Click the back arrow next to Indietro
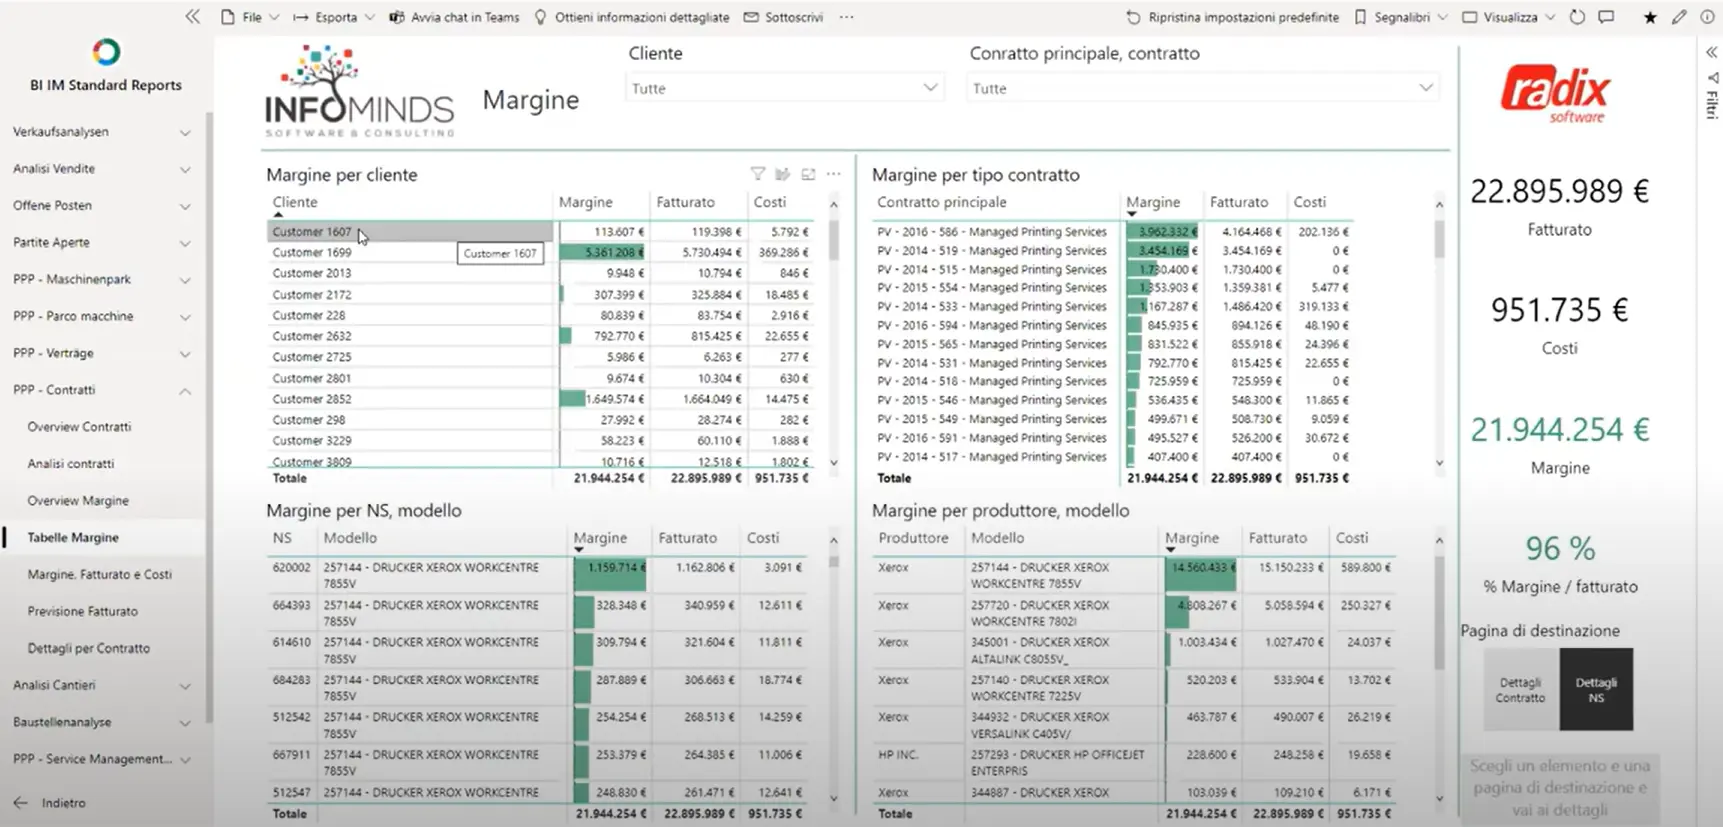The height and width of the screenshot is (827, 1723). (x=21, y=803)
